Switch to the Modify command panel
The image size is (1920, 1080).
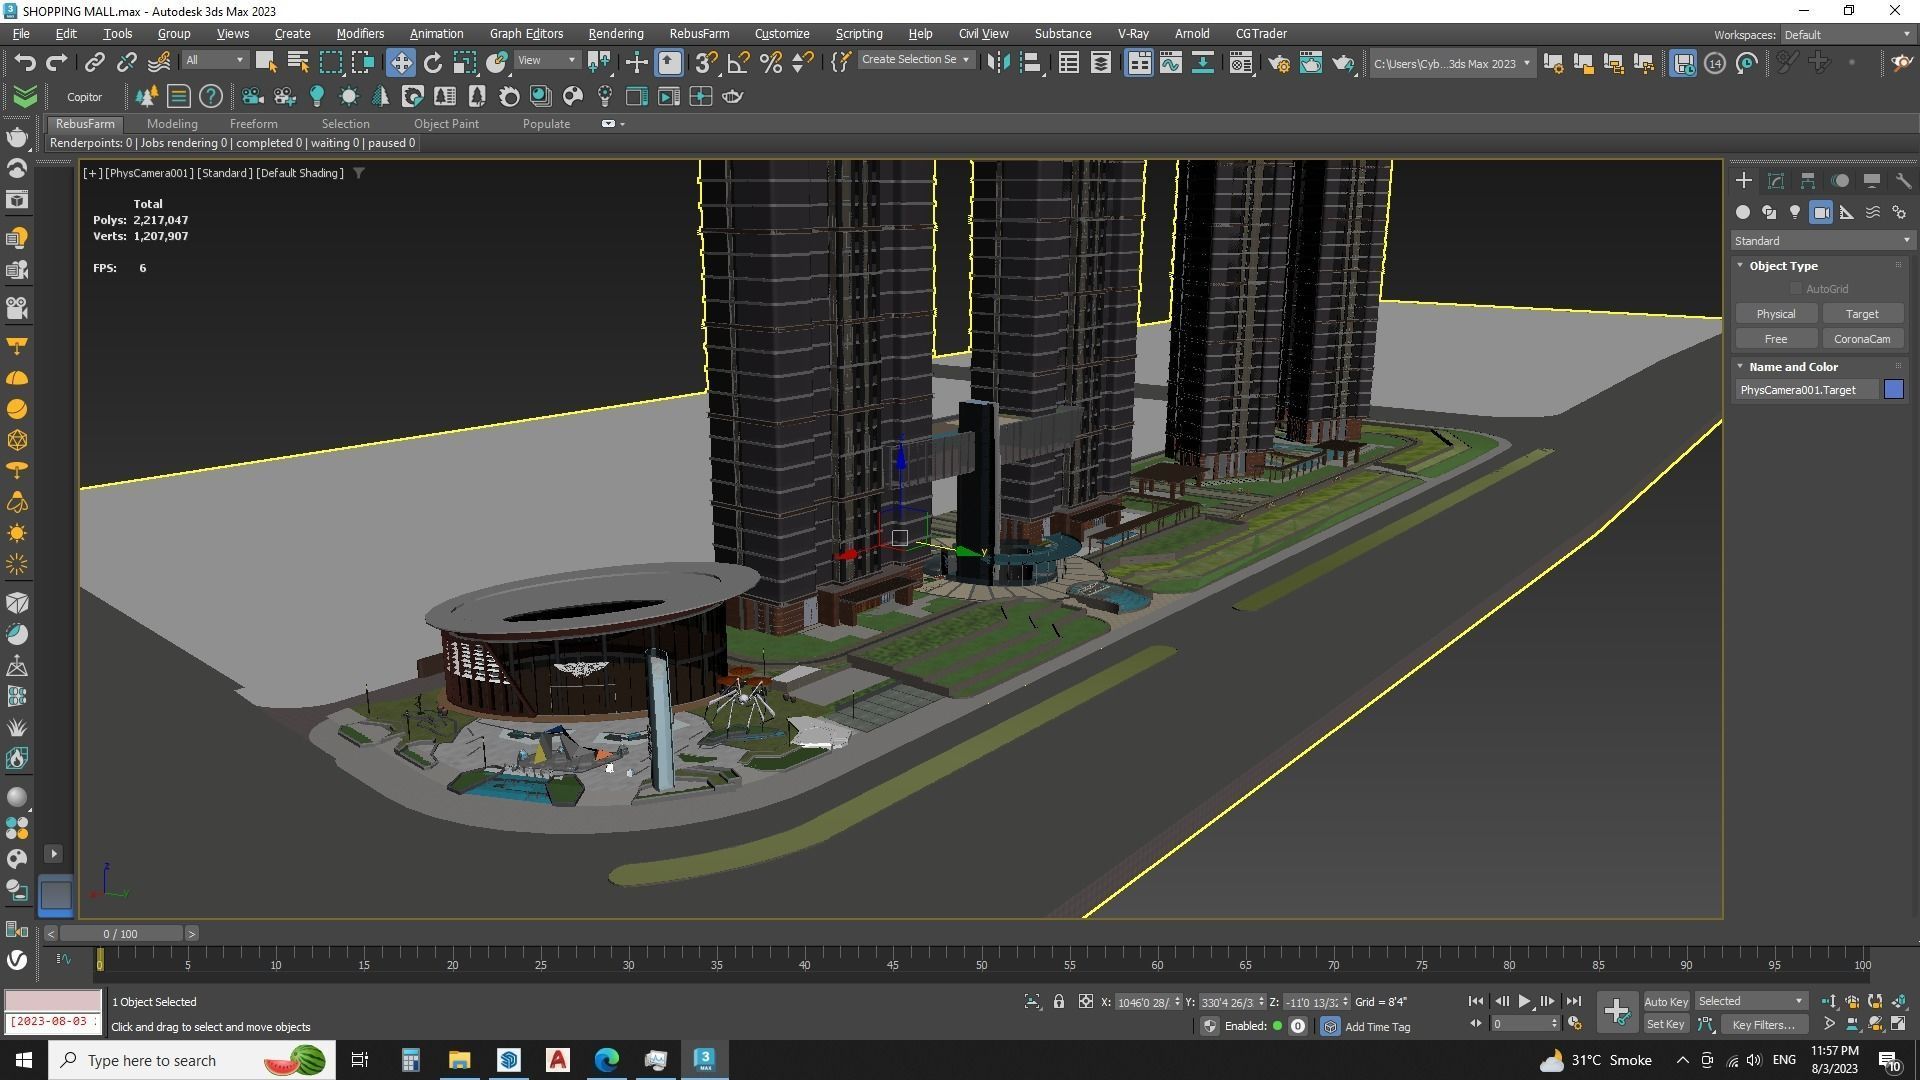tap(1776, 180)
